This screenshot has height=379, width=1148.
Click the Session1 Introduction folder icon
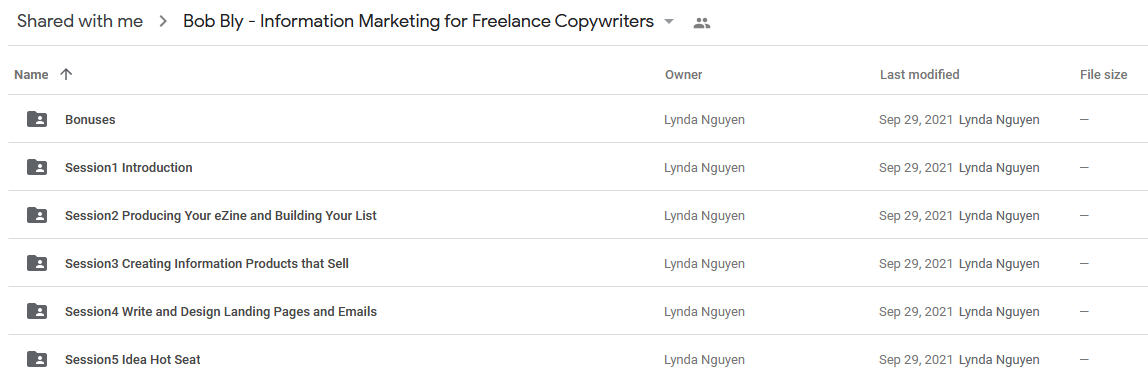coord(37,168)
